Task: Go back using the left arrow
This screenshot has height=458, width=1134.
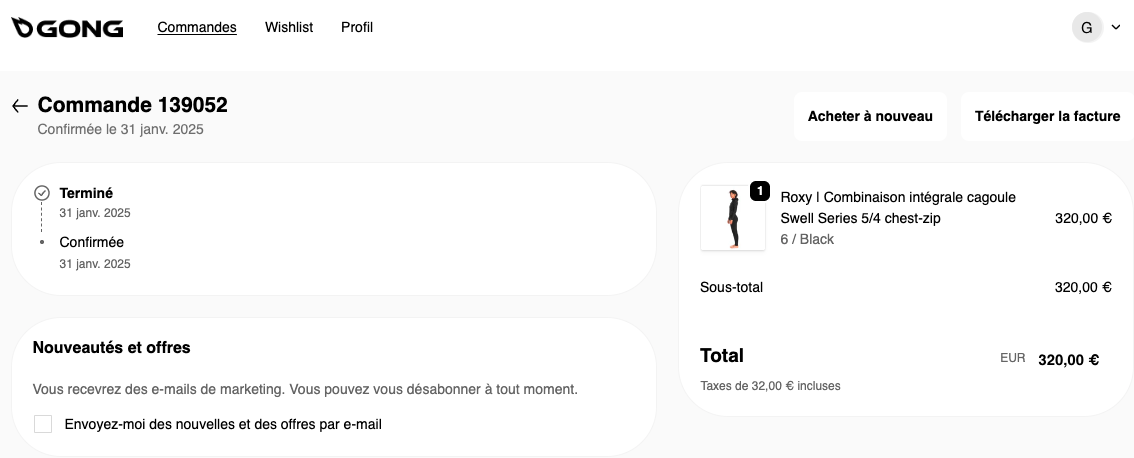Action: click(x=20, y=106)
